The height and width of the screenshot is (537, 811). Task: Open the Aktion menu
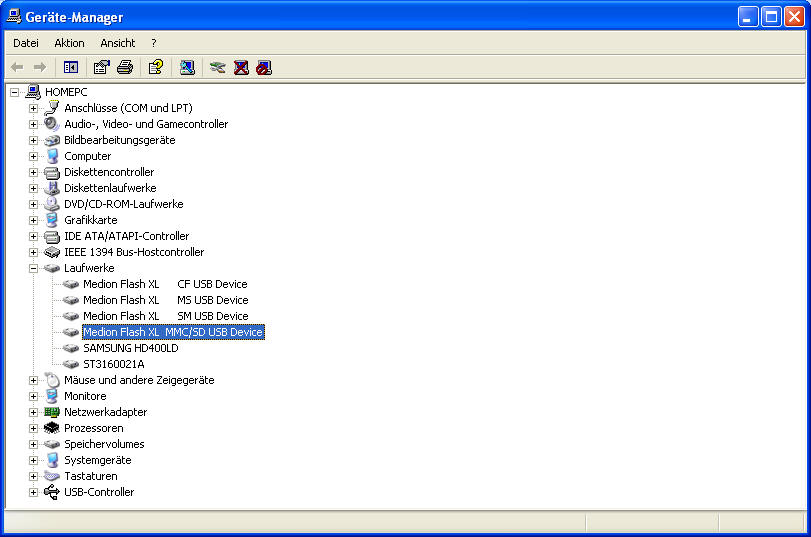coord(69,43)
